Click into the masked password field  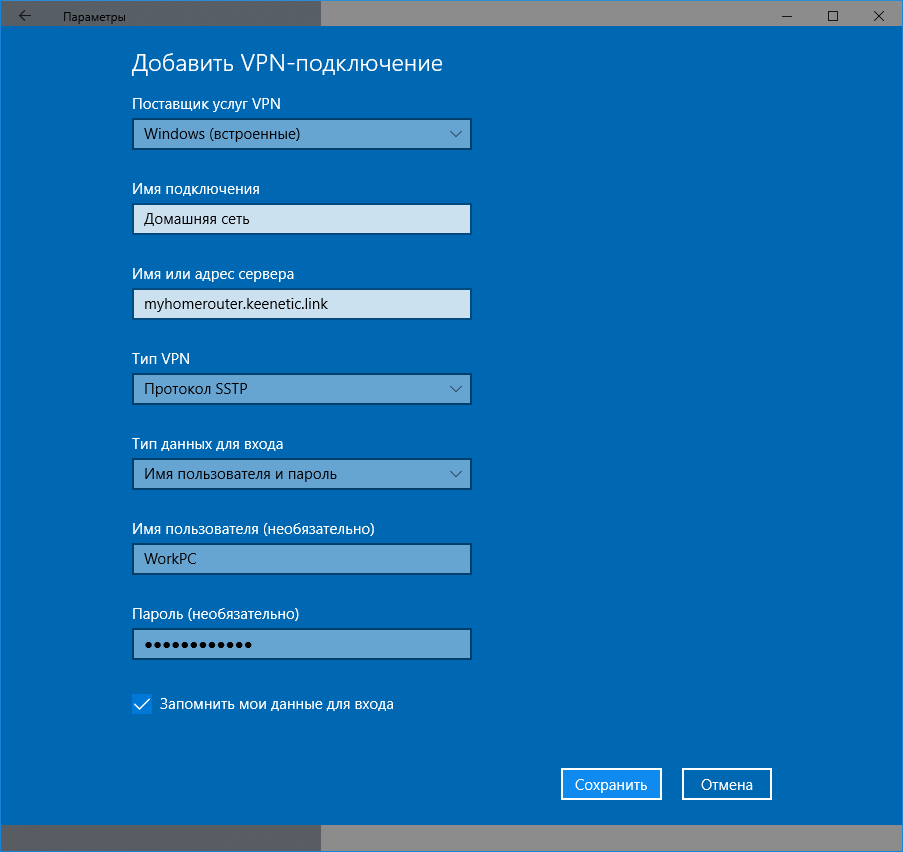tap(301, 644)
